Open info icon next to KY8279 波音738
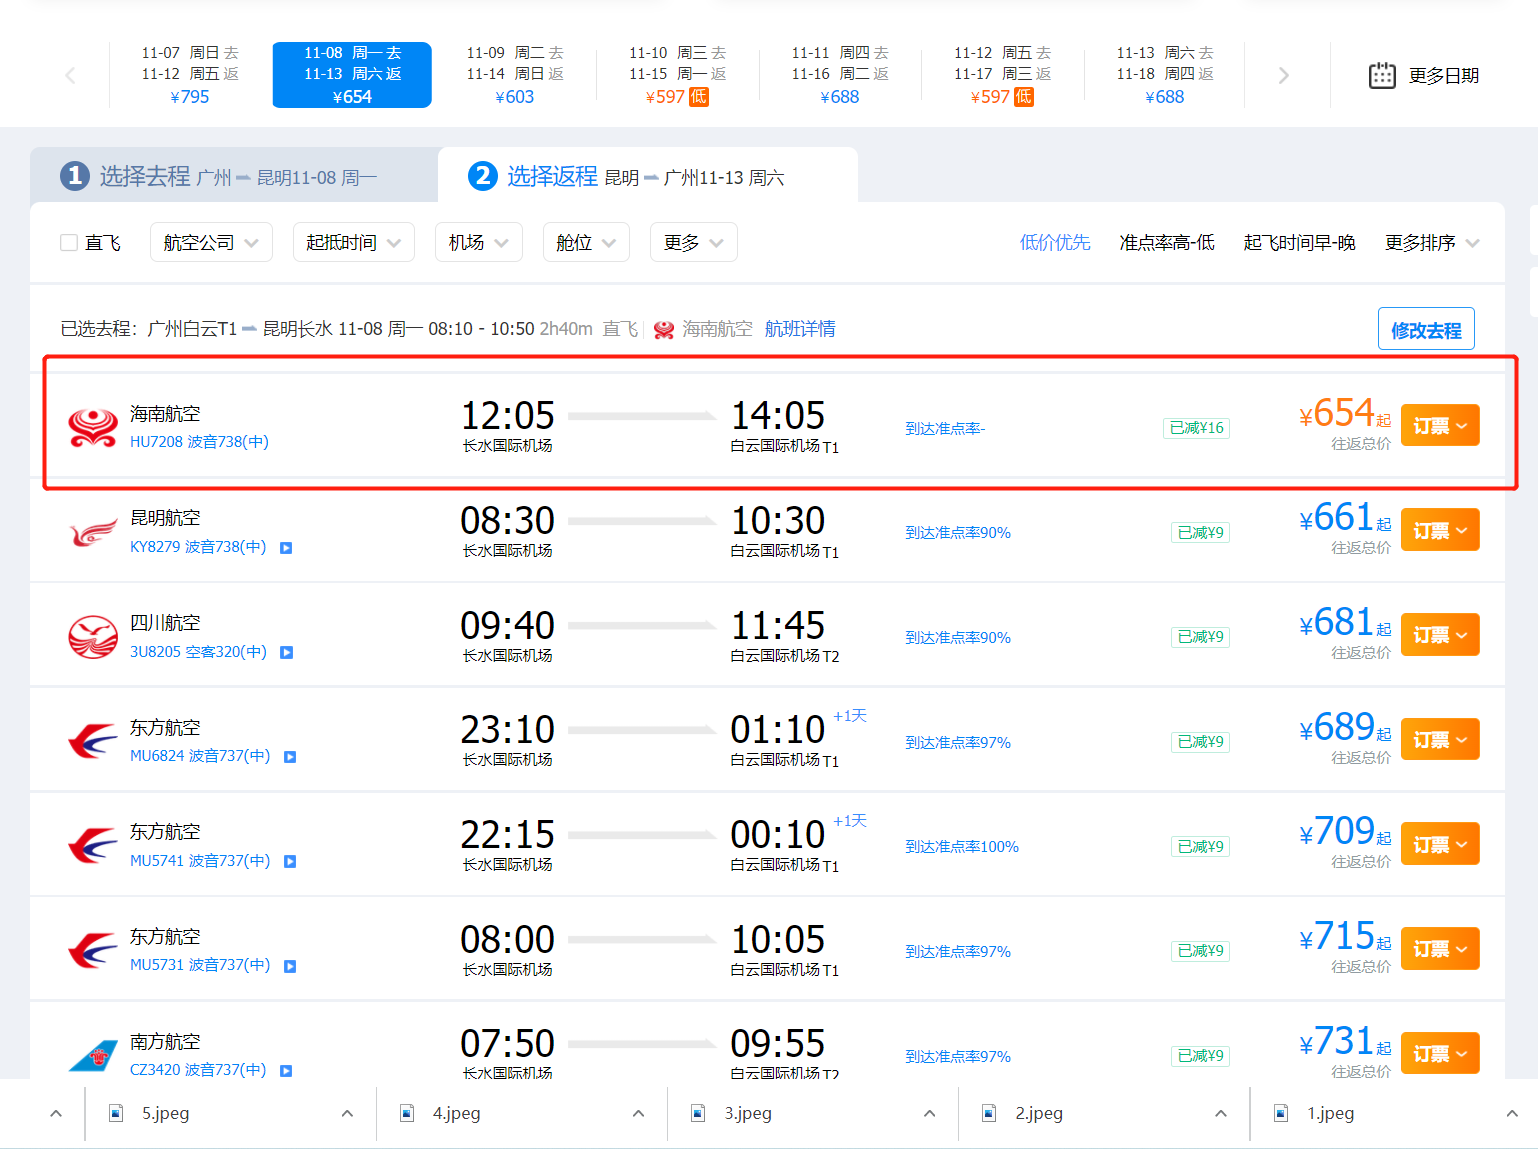Image resolution: width=1538 pixels, height=1149 pixels. tap(286, 548)
